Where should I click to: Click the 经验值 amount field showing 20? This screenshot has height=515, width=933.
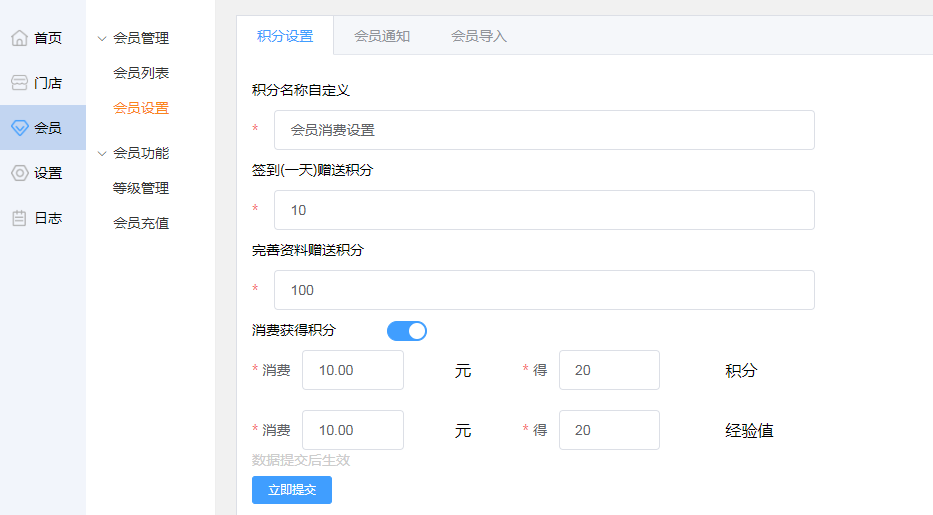coord(609,430)
